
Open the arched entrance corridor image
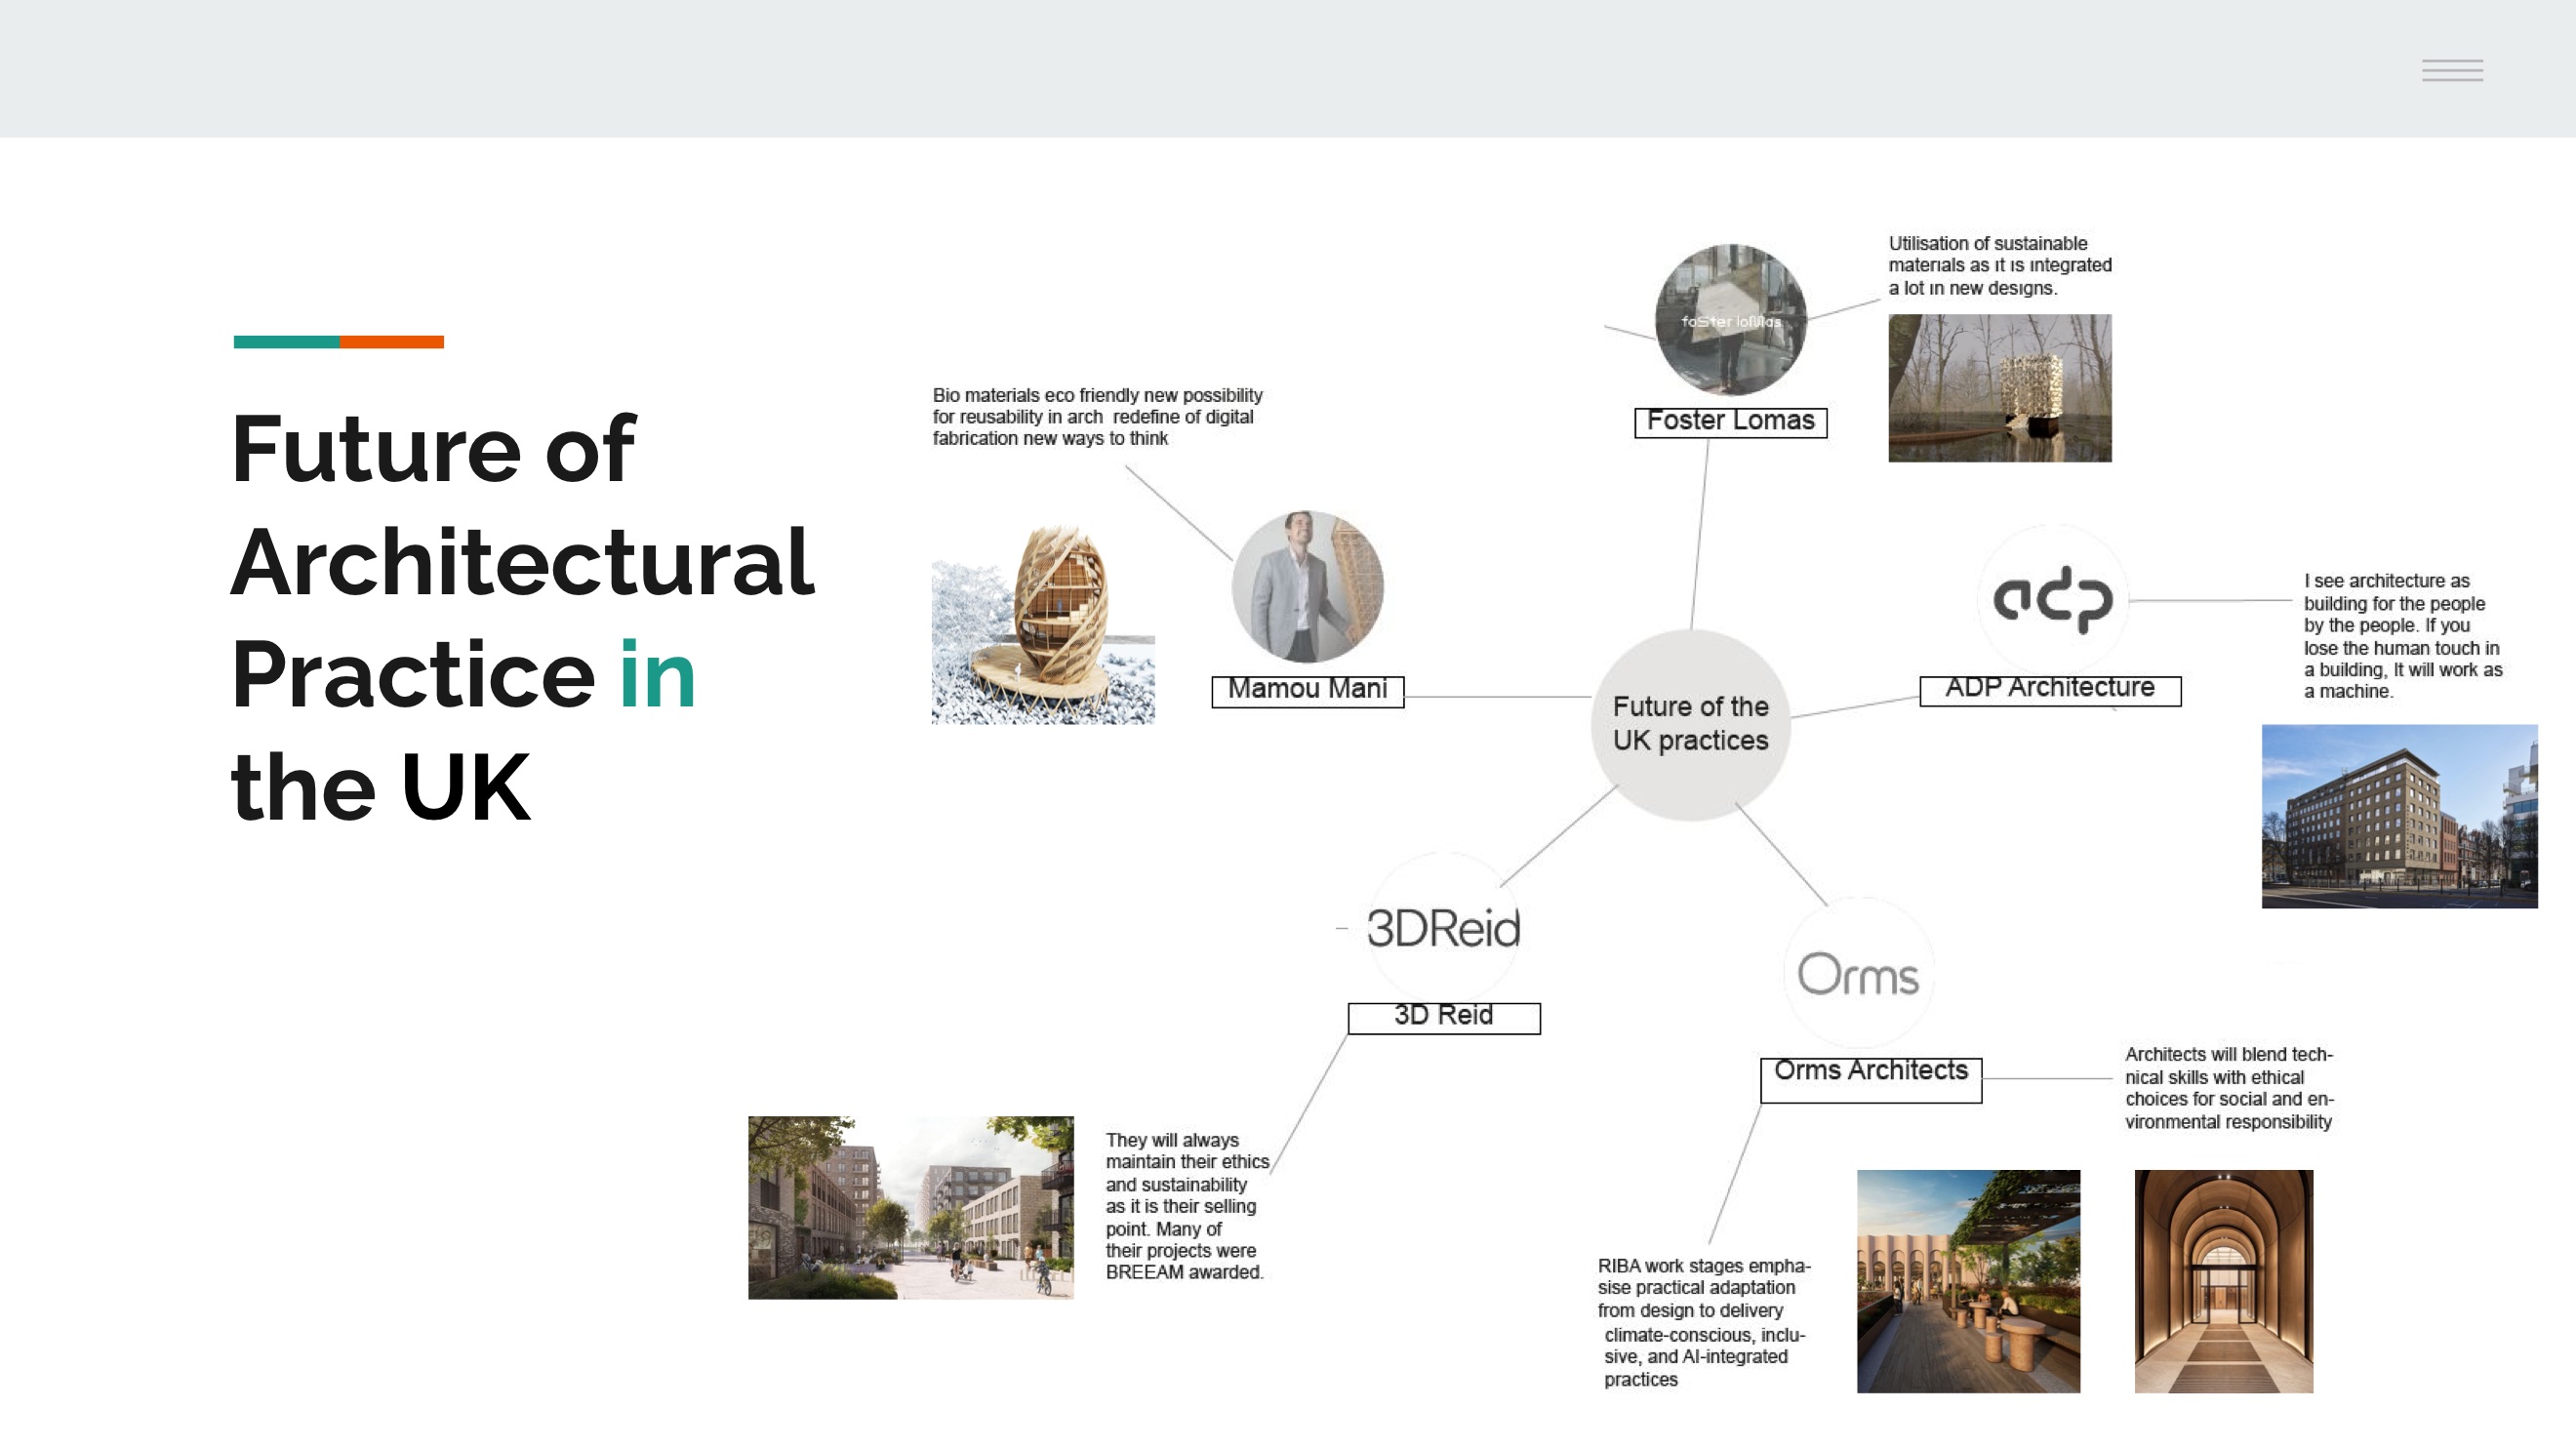click(x=2224, y=1281)
